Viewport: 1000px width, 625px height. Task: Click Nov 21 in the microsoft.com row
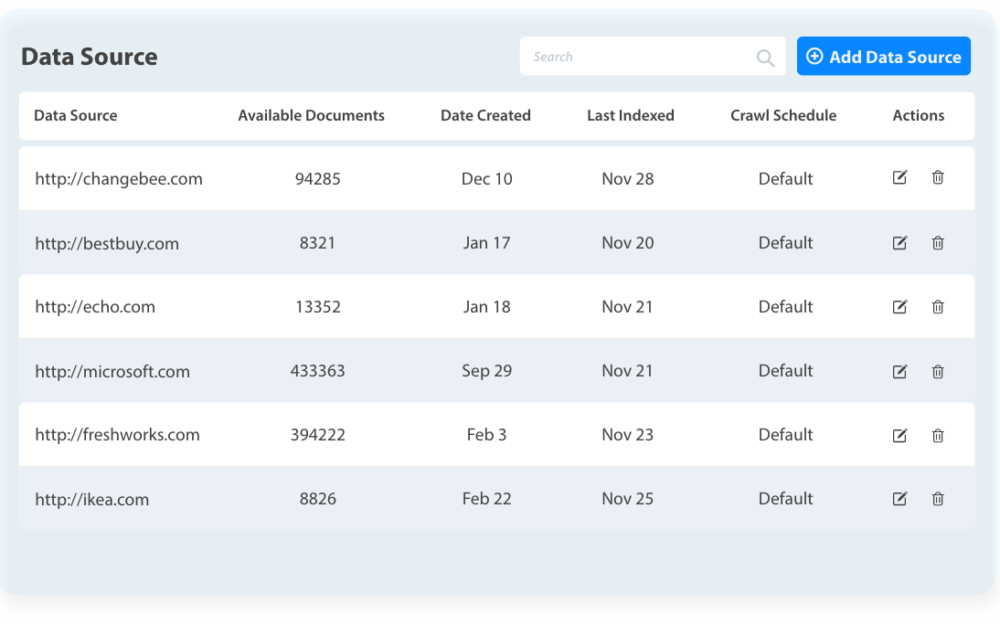[x=628, y=371]
